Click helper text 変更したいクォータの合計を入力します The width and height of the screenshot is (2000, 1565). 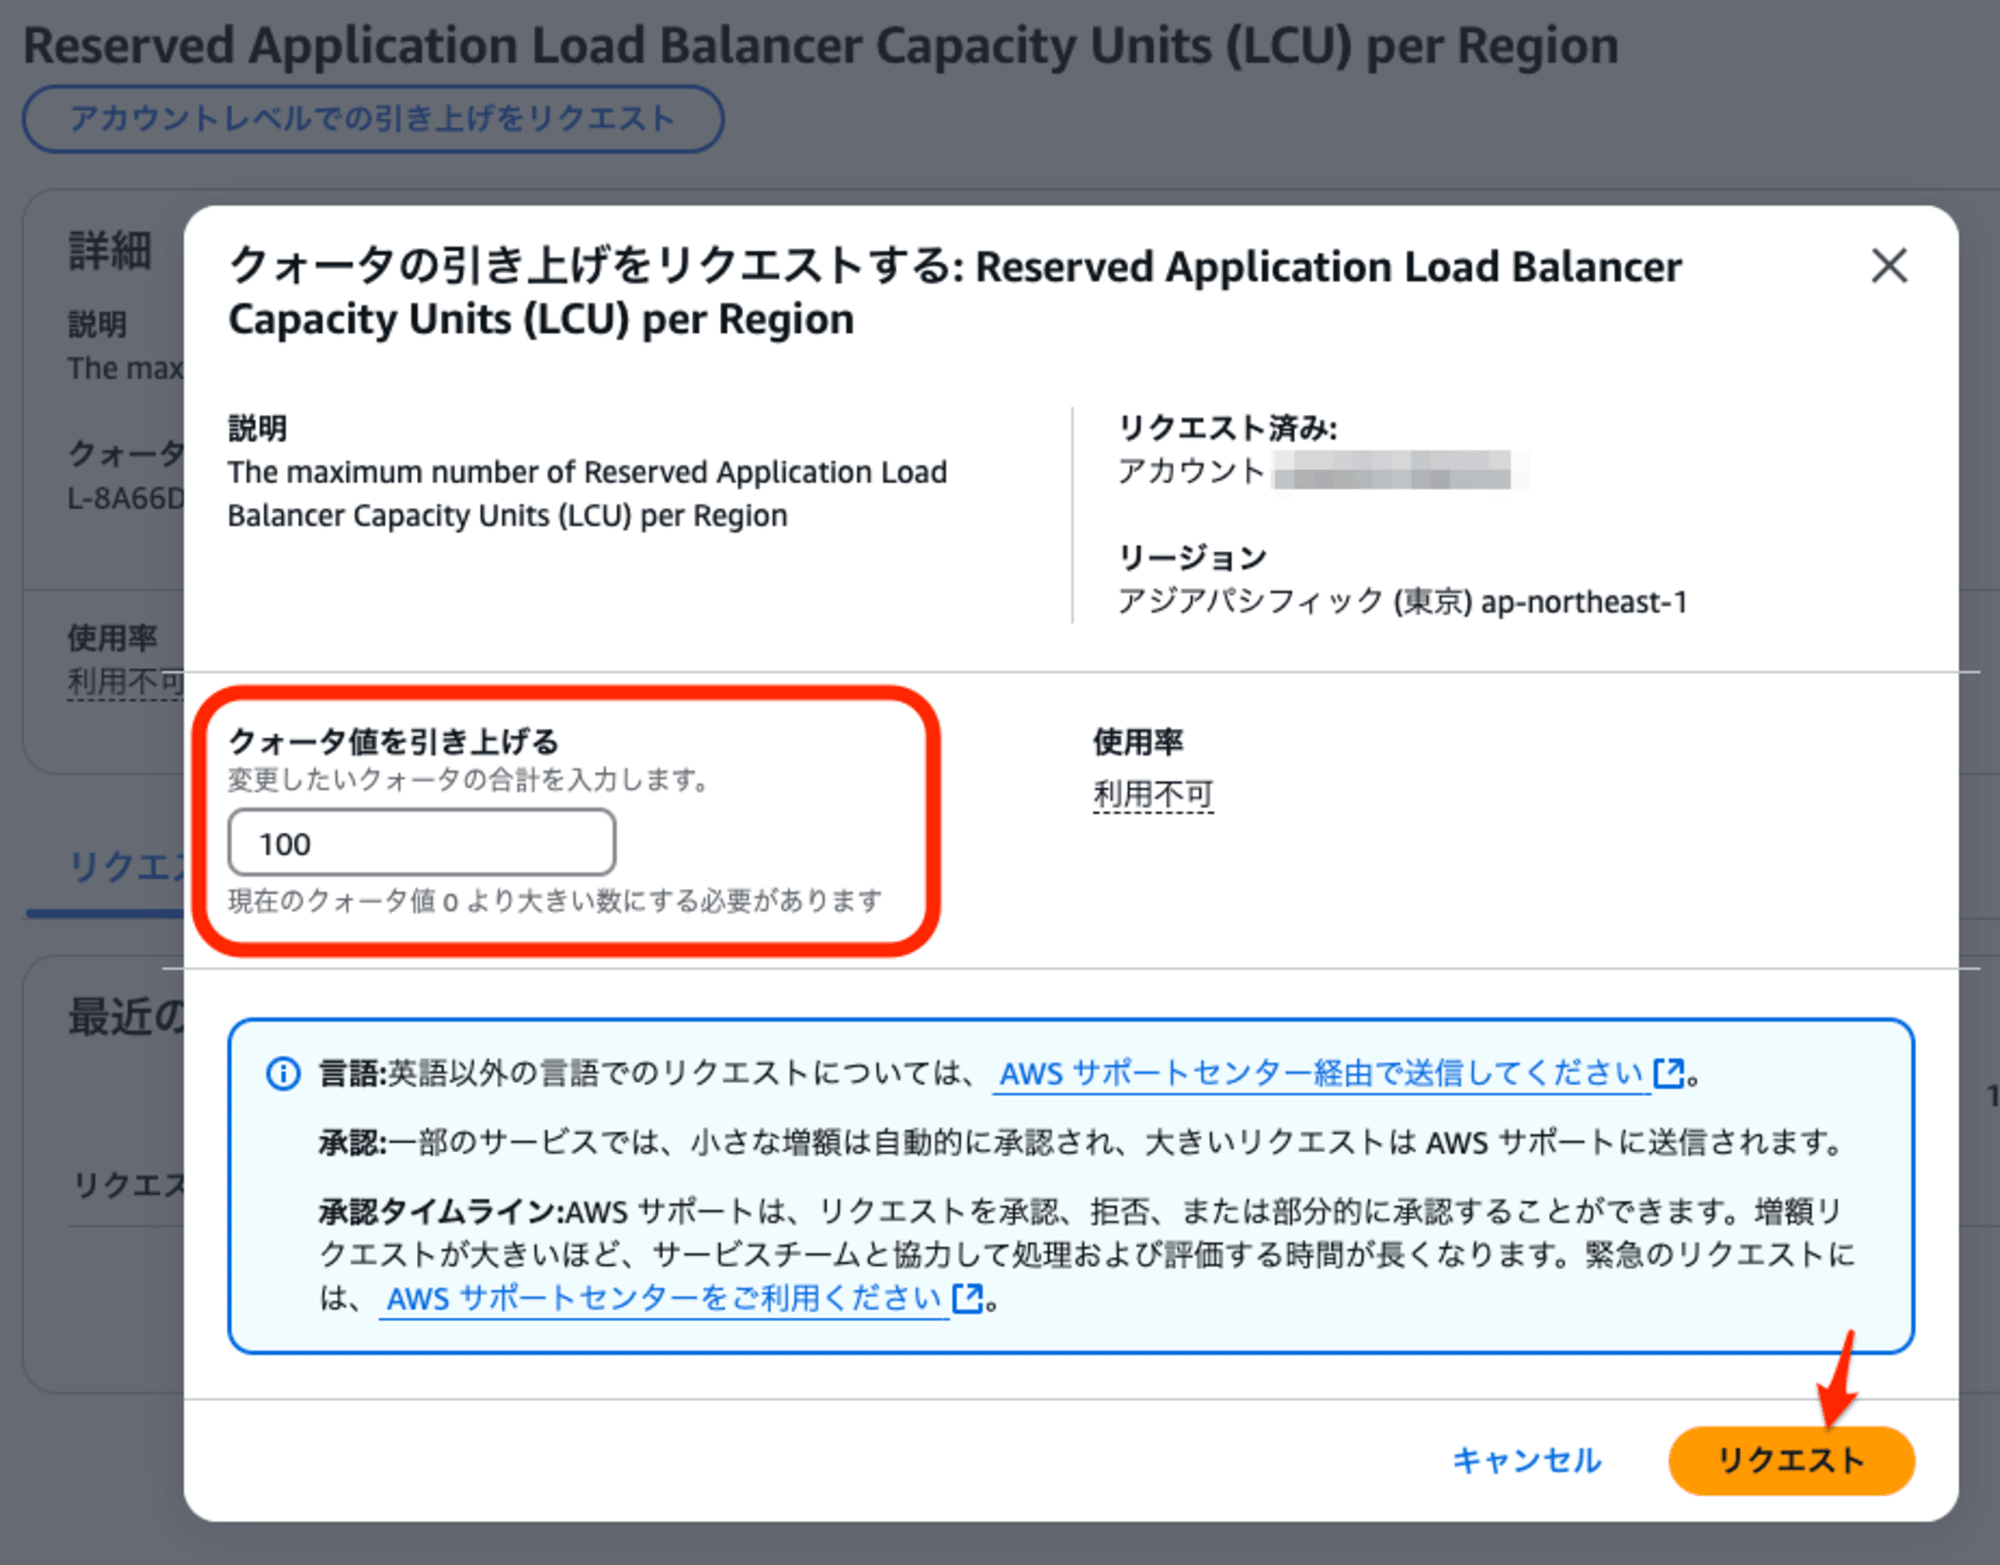[x=469, y=780]
